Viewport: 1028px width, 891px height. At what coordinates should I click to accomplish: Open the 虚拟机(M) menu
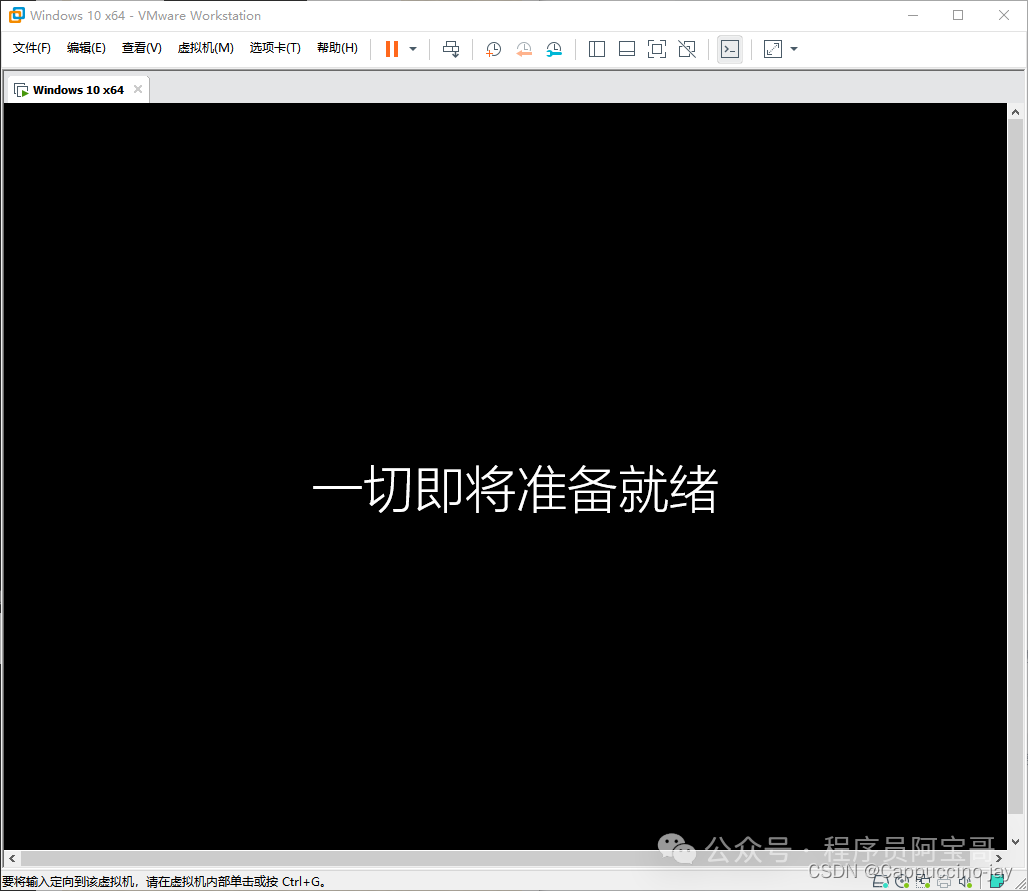coord(205,48)
